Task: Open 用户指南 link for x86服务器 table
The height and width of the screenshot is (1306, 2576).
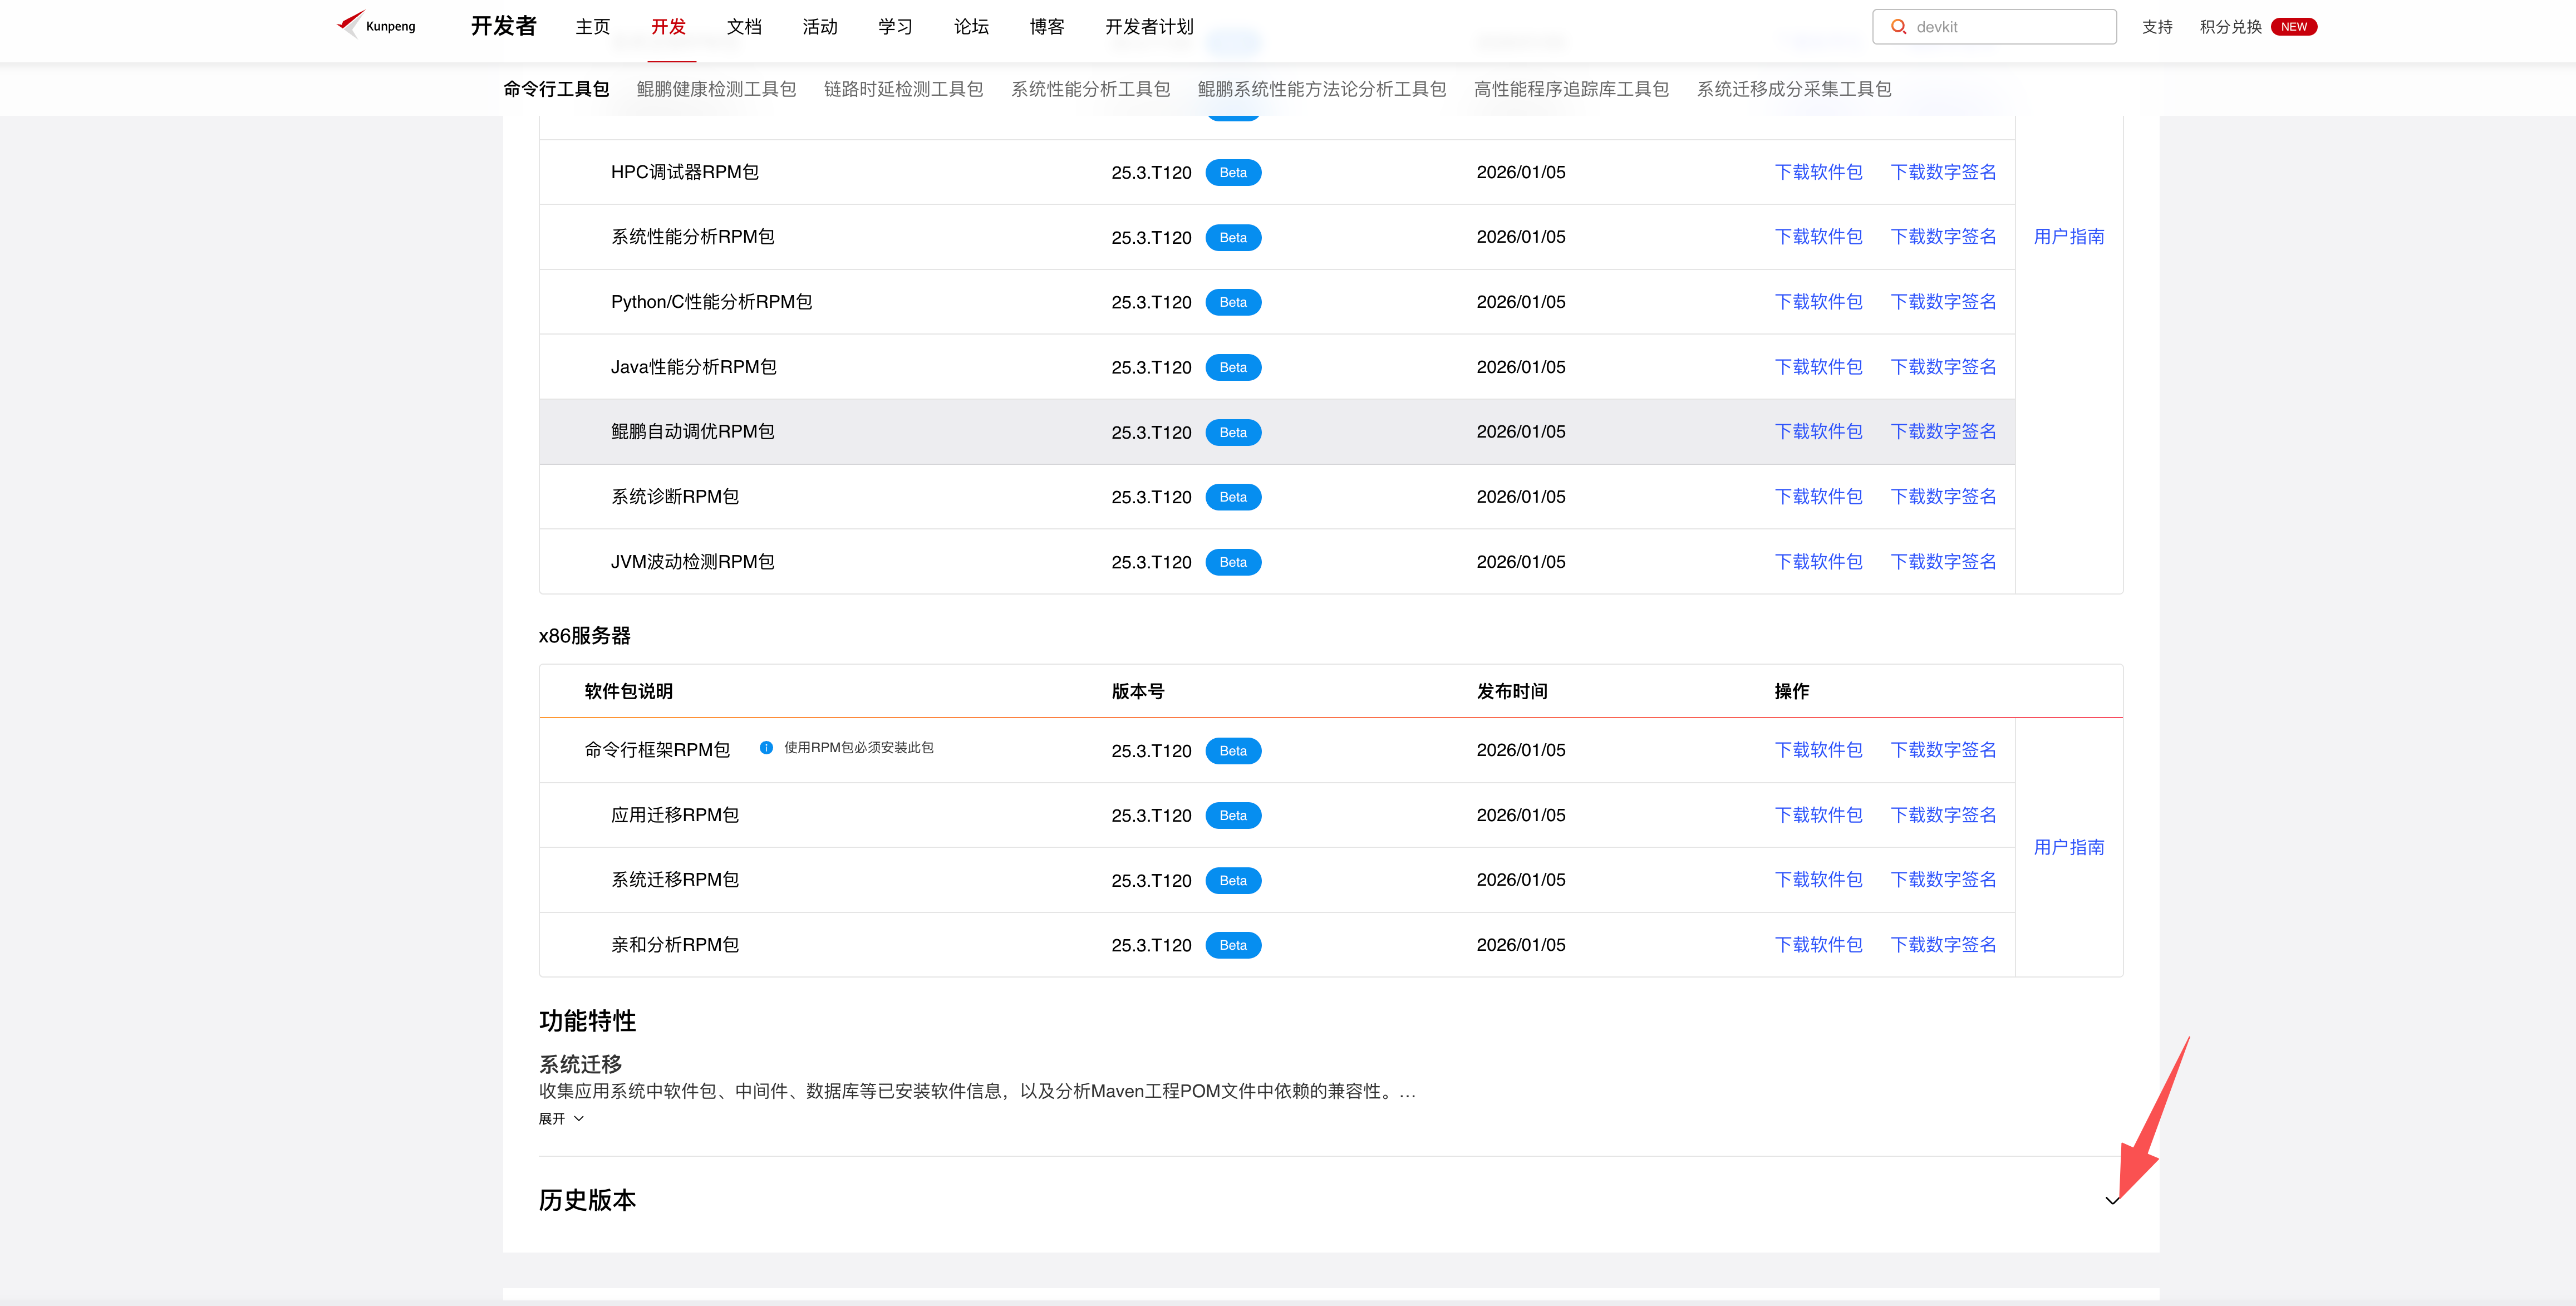Action: [x=2068, y=847]
